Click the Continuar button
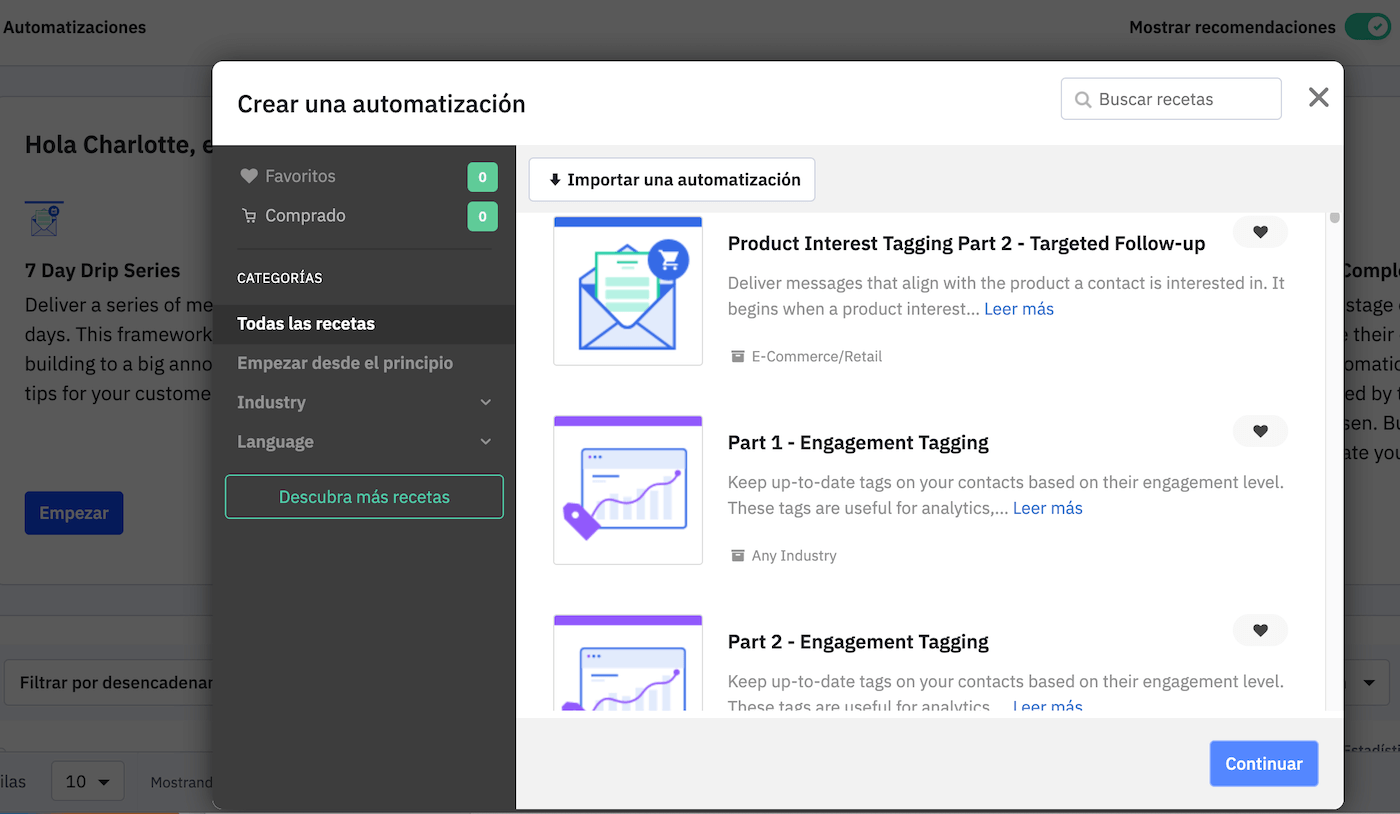Image resolution: width=1400 pixels, height=814 pixels. (x=1264, y=763)
